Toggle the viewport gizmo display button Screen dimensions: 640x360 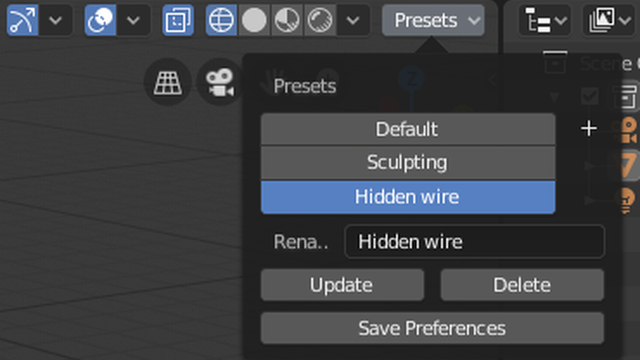click(22, 20)
